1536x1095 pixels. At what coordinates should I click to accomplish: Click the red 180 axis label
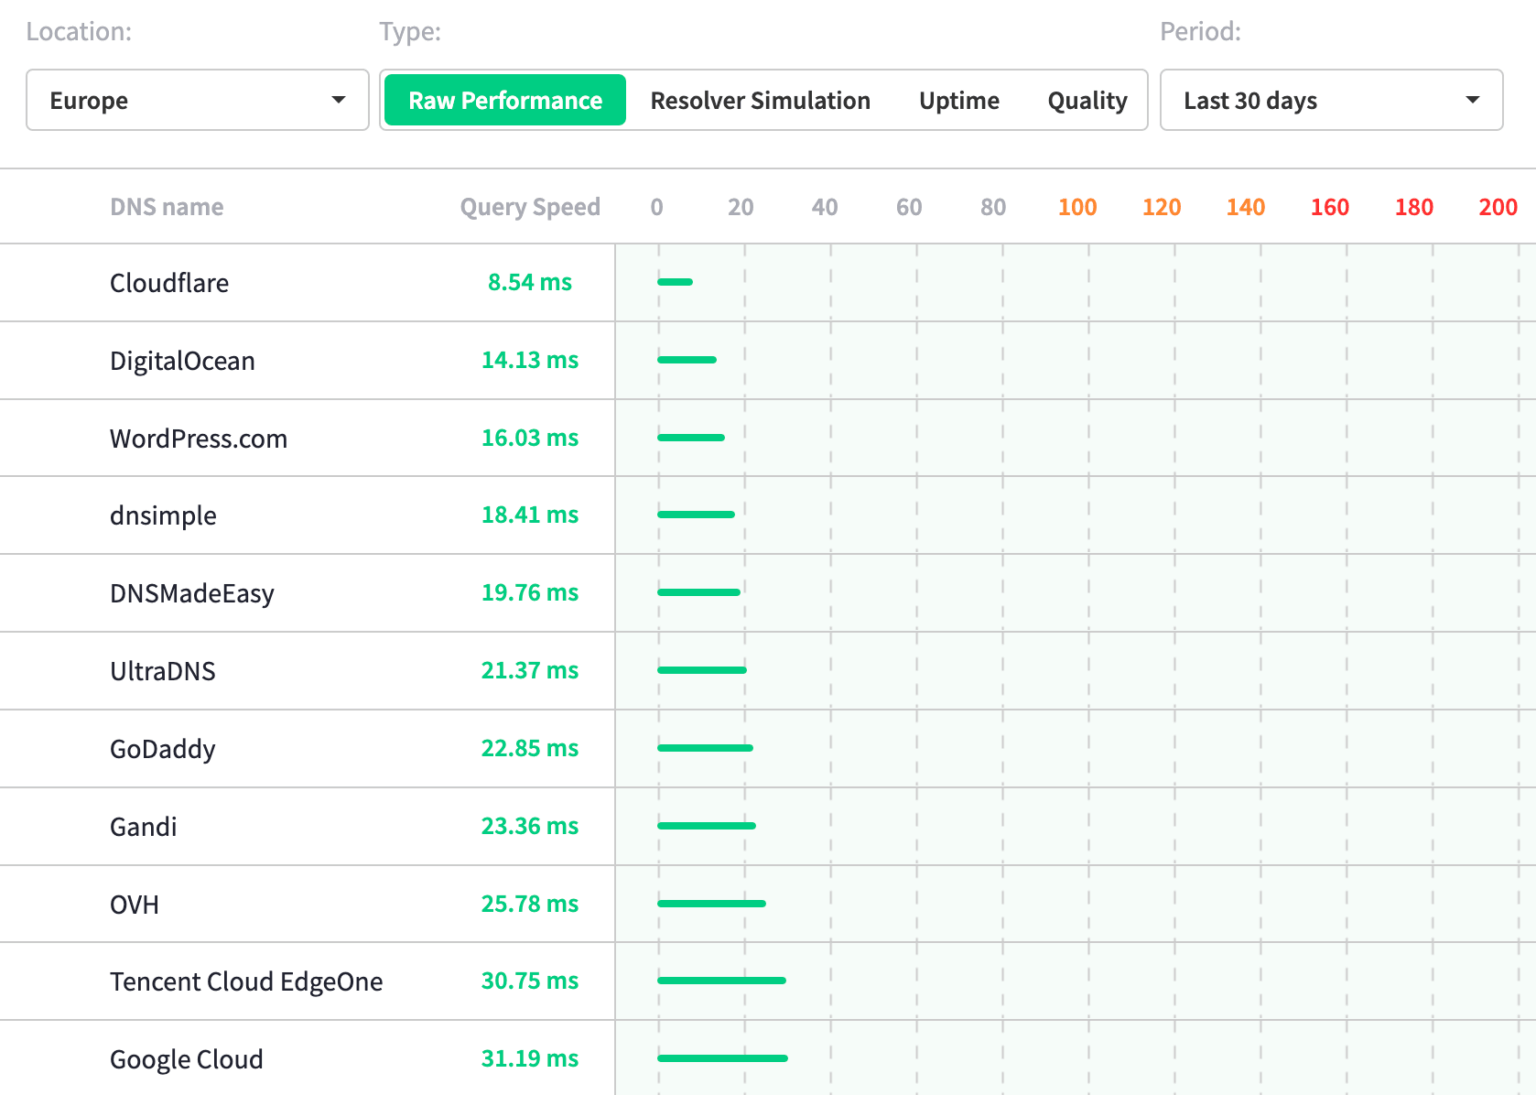point(1414,207)
